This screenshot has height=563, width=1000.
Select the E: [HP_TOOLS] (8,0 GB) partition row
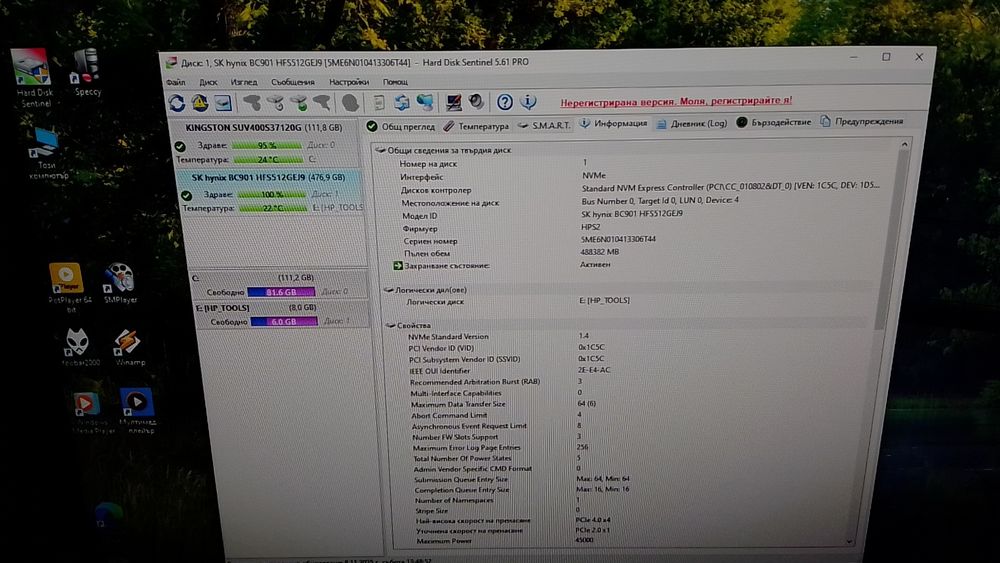point(281,314)
